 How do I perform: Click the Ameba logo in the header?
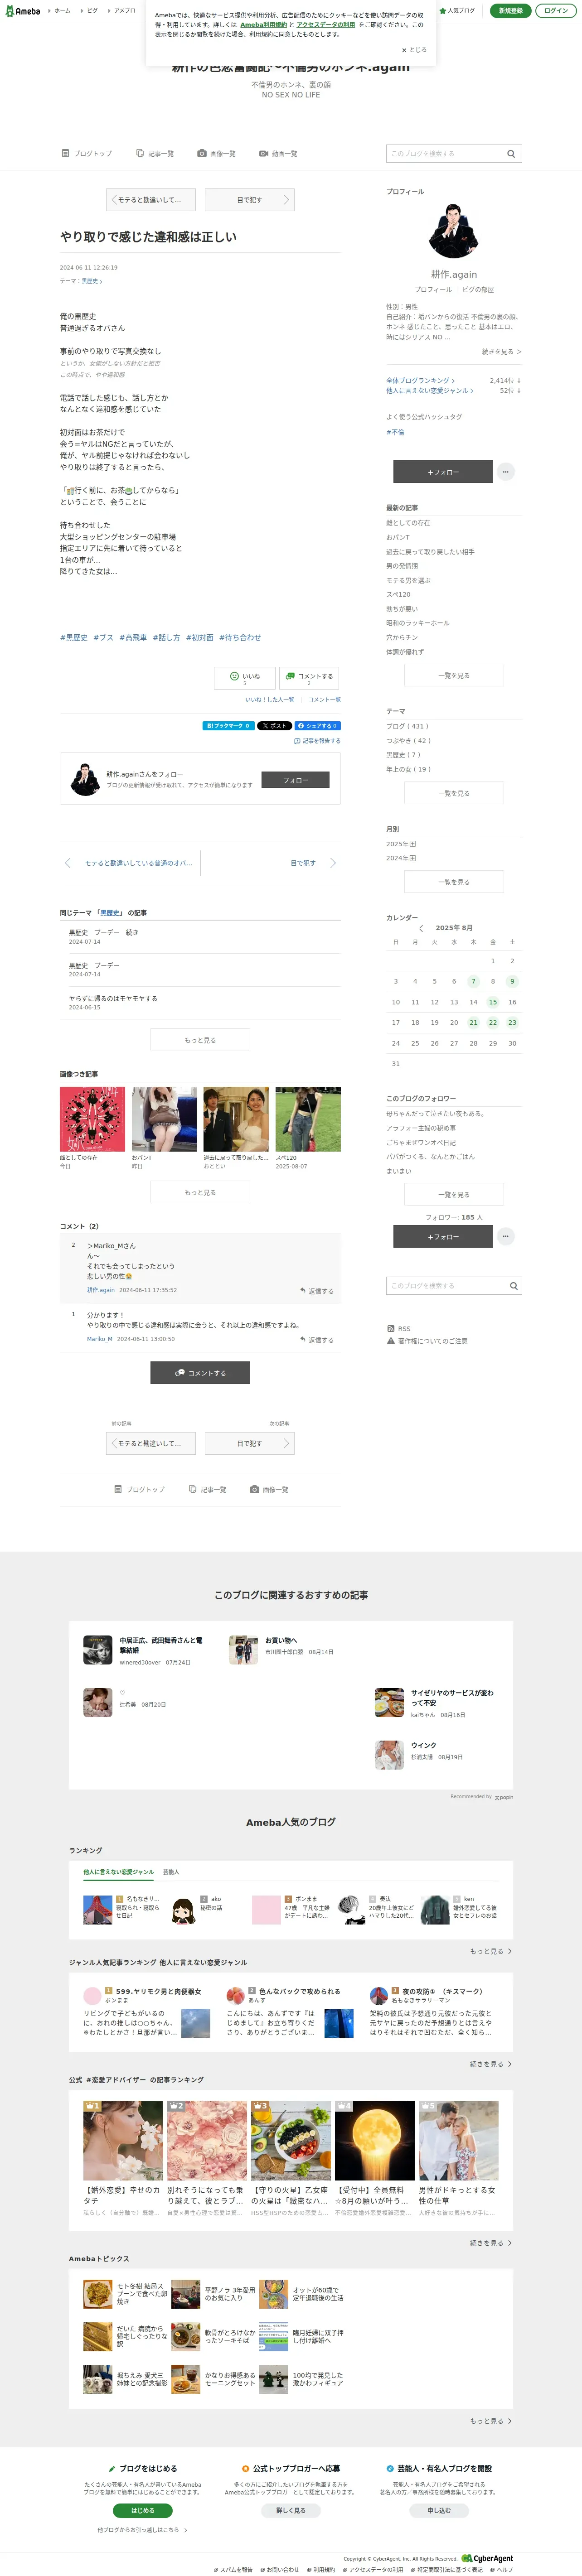tap(23, 10)
